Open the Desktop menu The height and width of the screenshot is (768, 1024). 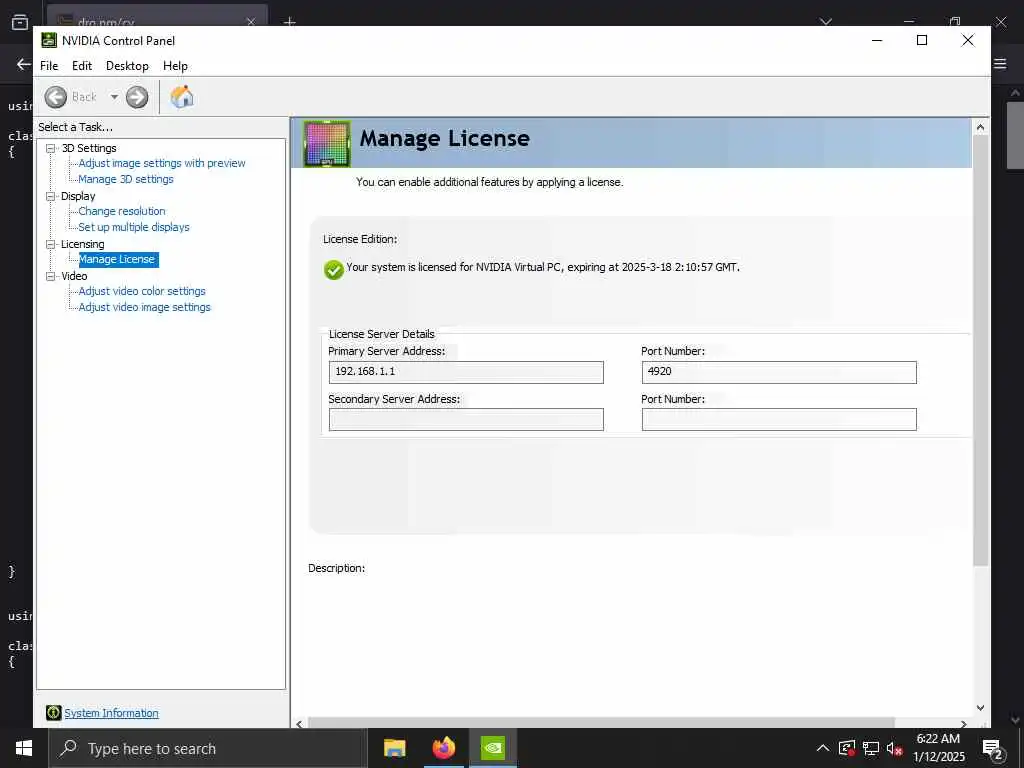(127, 66)
